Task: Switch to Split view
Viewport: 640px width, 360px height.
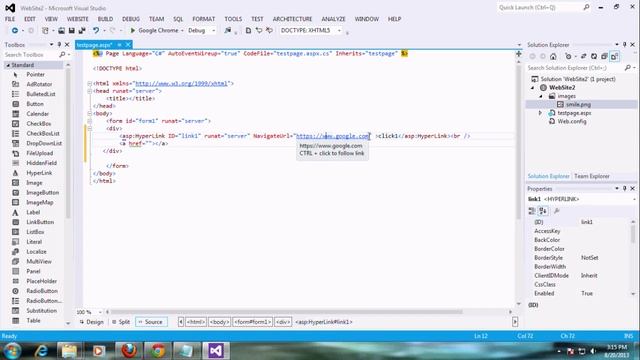Action: [121, 322]
